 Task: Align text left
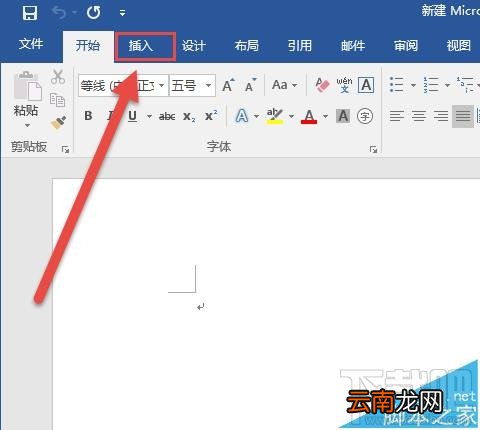click(x=397, y=116)
